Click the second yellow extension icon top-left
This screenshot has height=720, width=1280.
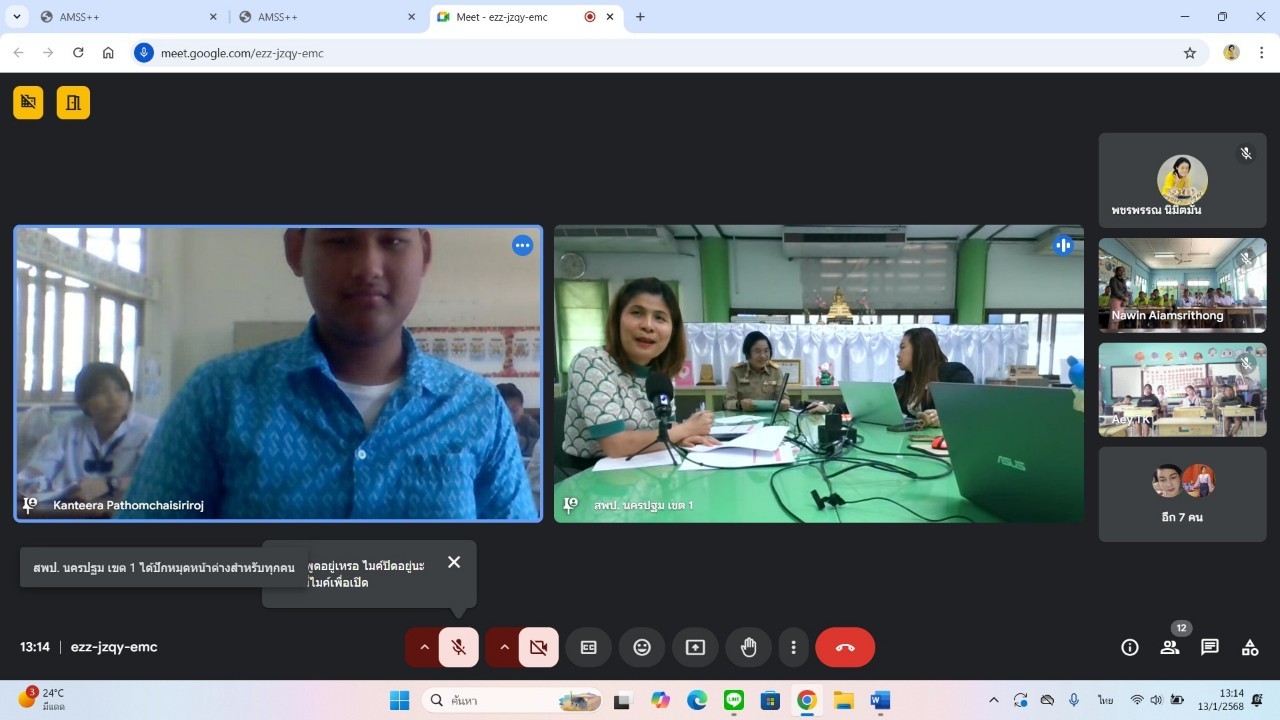73,102
